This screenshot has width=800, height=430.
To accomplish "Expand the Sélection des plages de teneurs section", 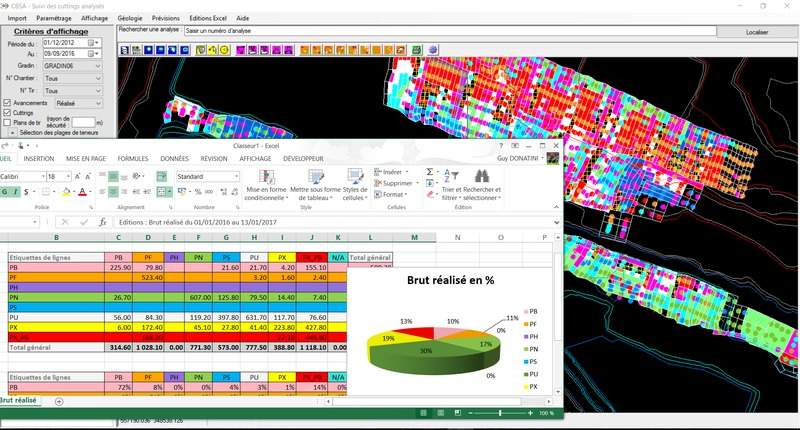I will tap(12, 133).
